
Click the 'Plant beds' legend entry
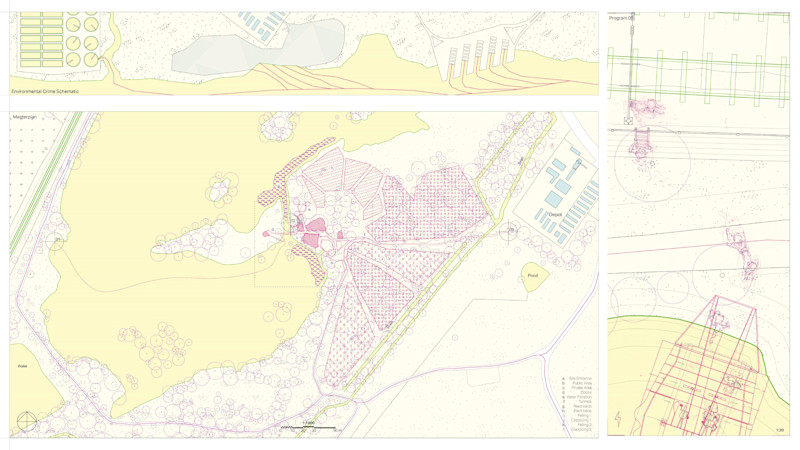point(583,411)
